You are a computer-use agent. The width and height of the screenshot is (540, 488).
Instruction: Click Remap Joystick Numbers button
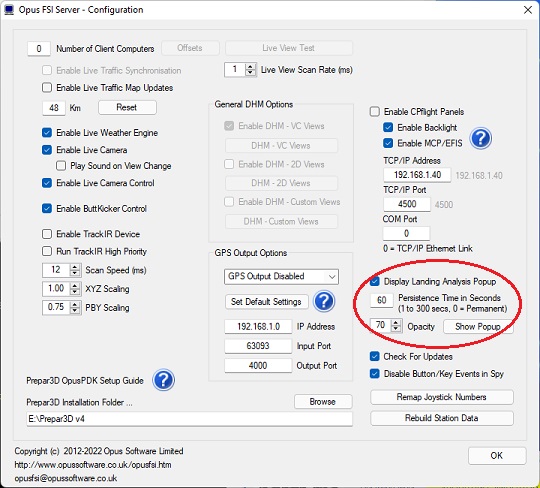point(442,397)
